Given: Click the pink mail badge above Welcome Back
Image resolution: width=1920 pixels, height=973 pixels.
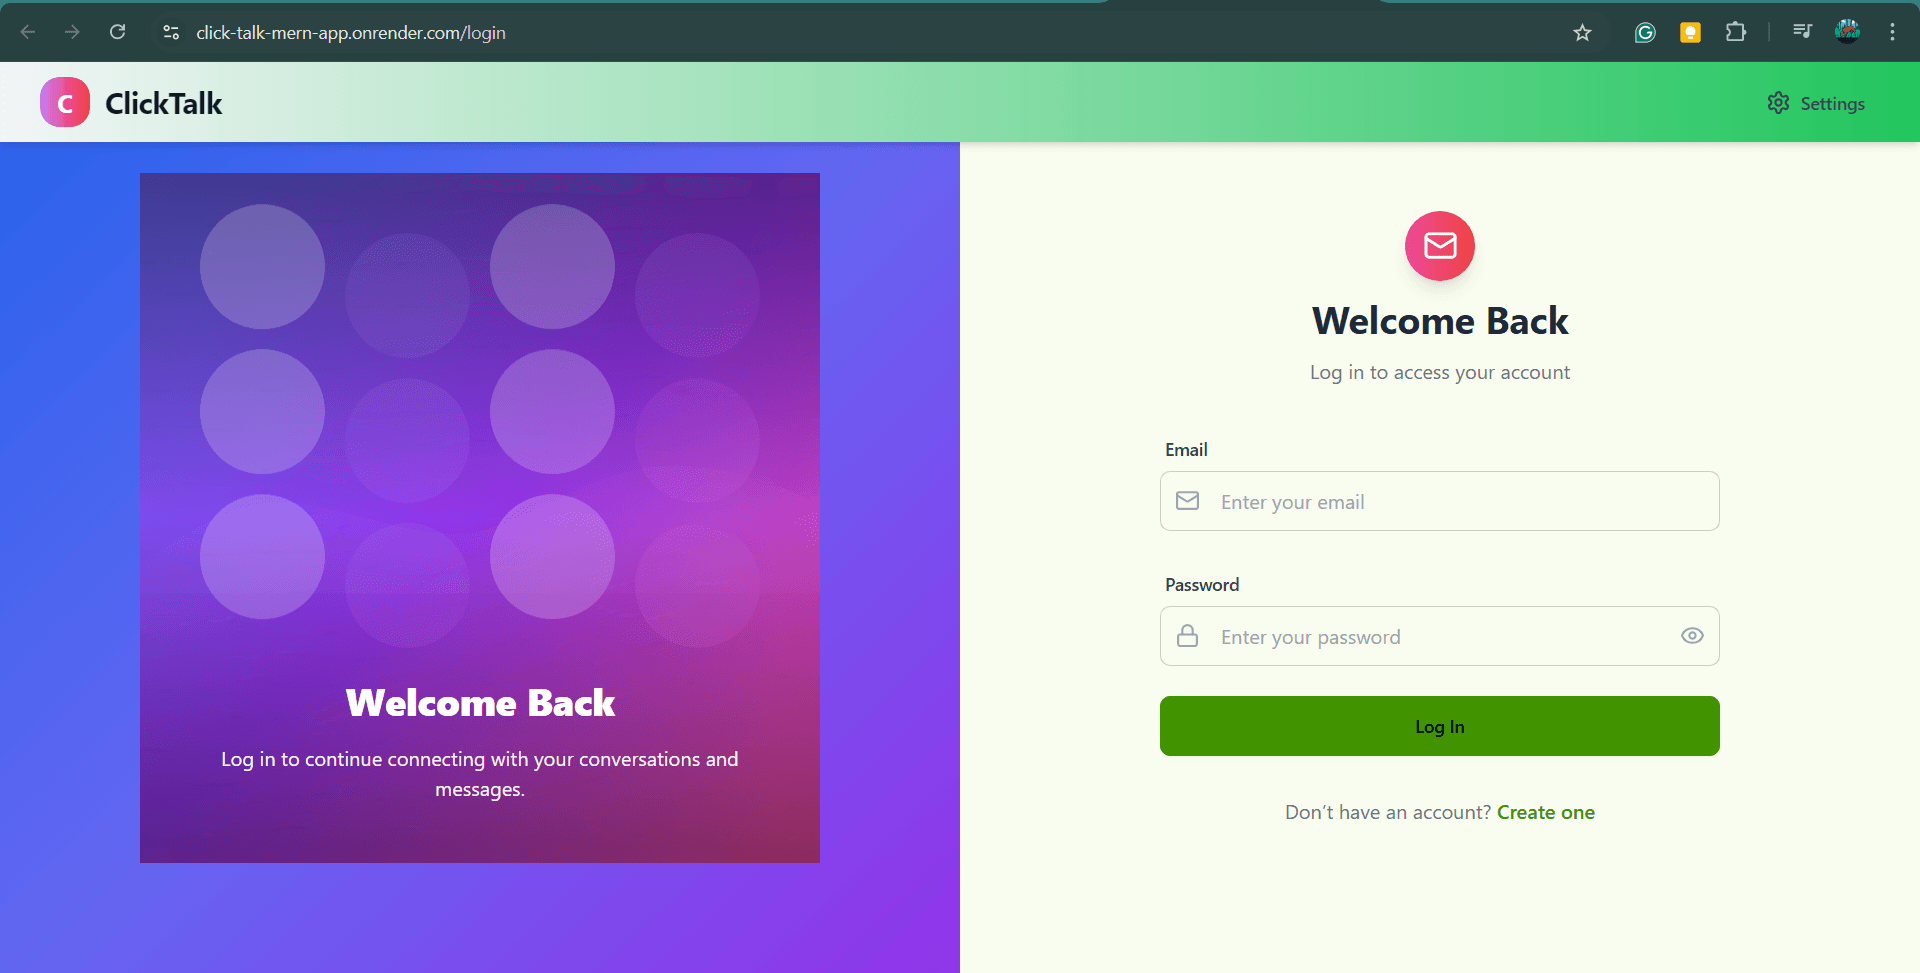Looking at the screenshot, I should [1440, 246].
